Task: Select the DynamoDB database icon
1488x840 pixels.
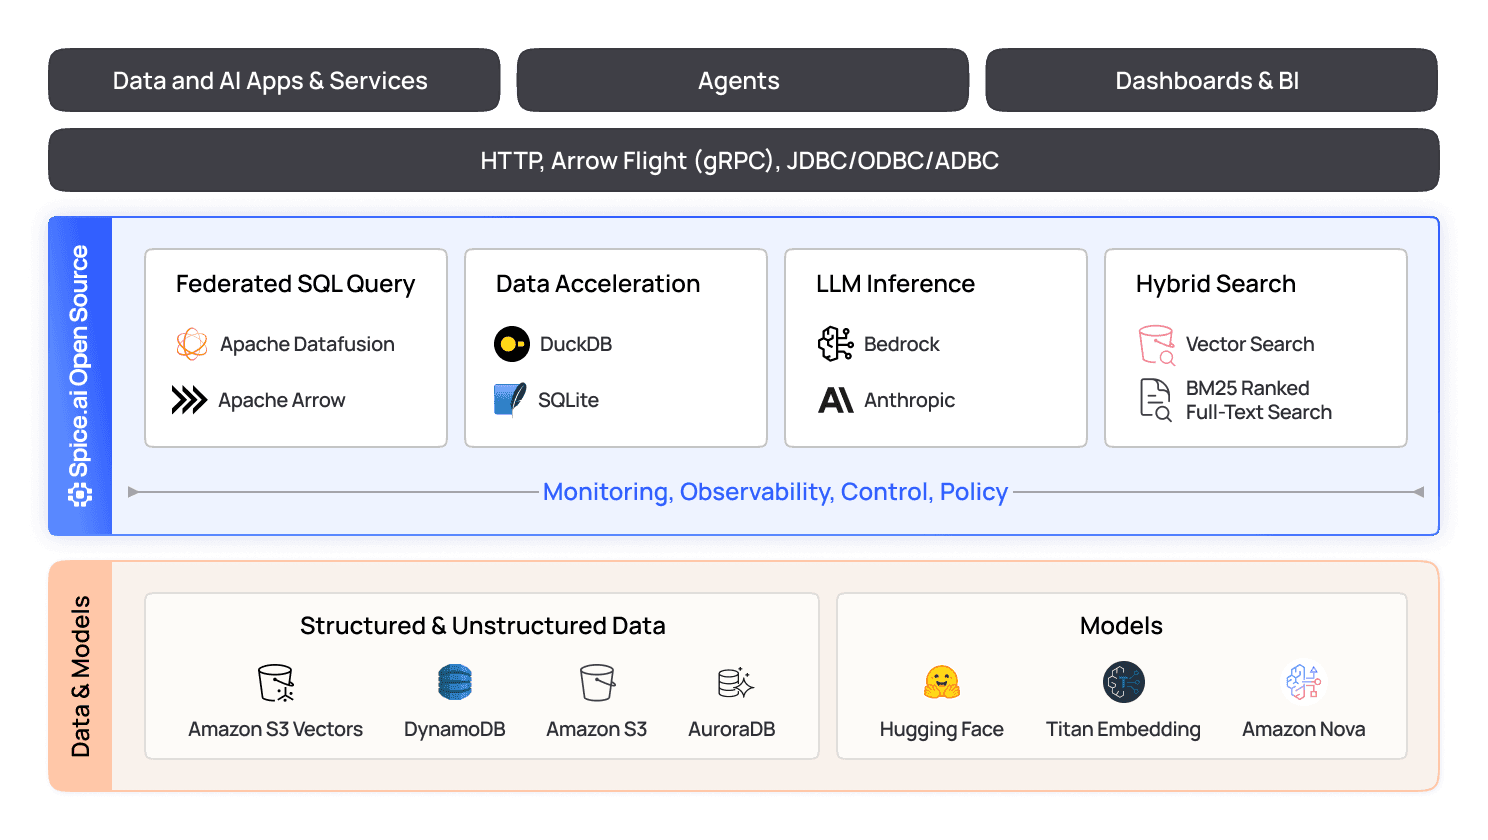Action: [454, 683]
